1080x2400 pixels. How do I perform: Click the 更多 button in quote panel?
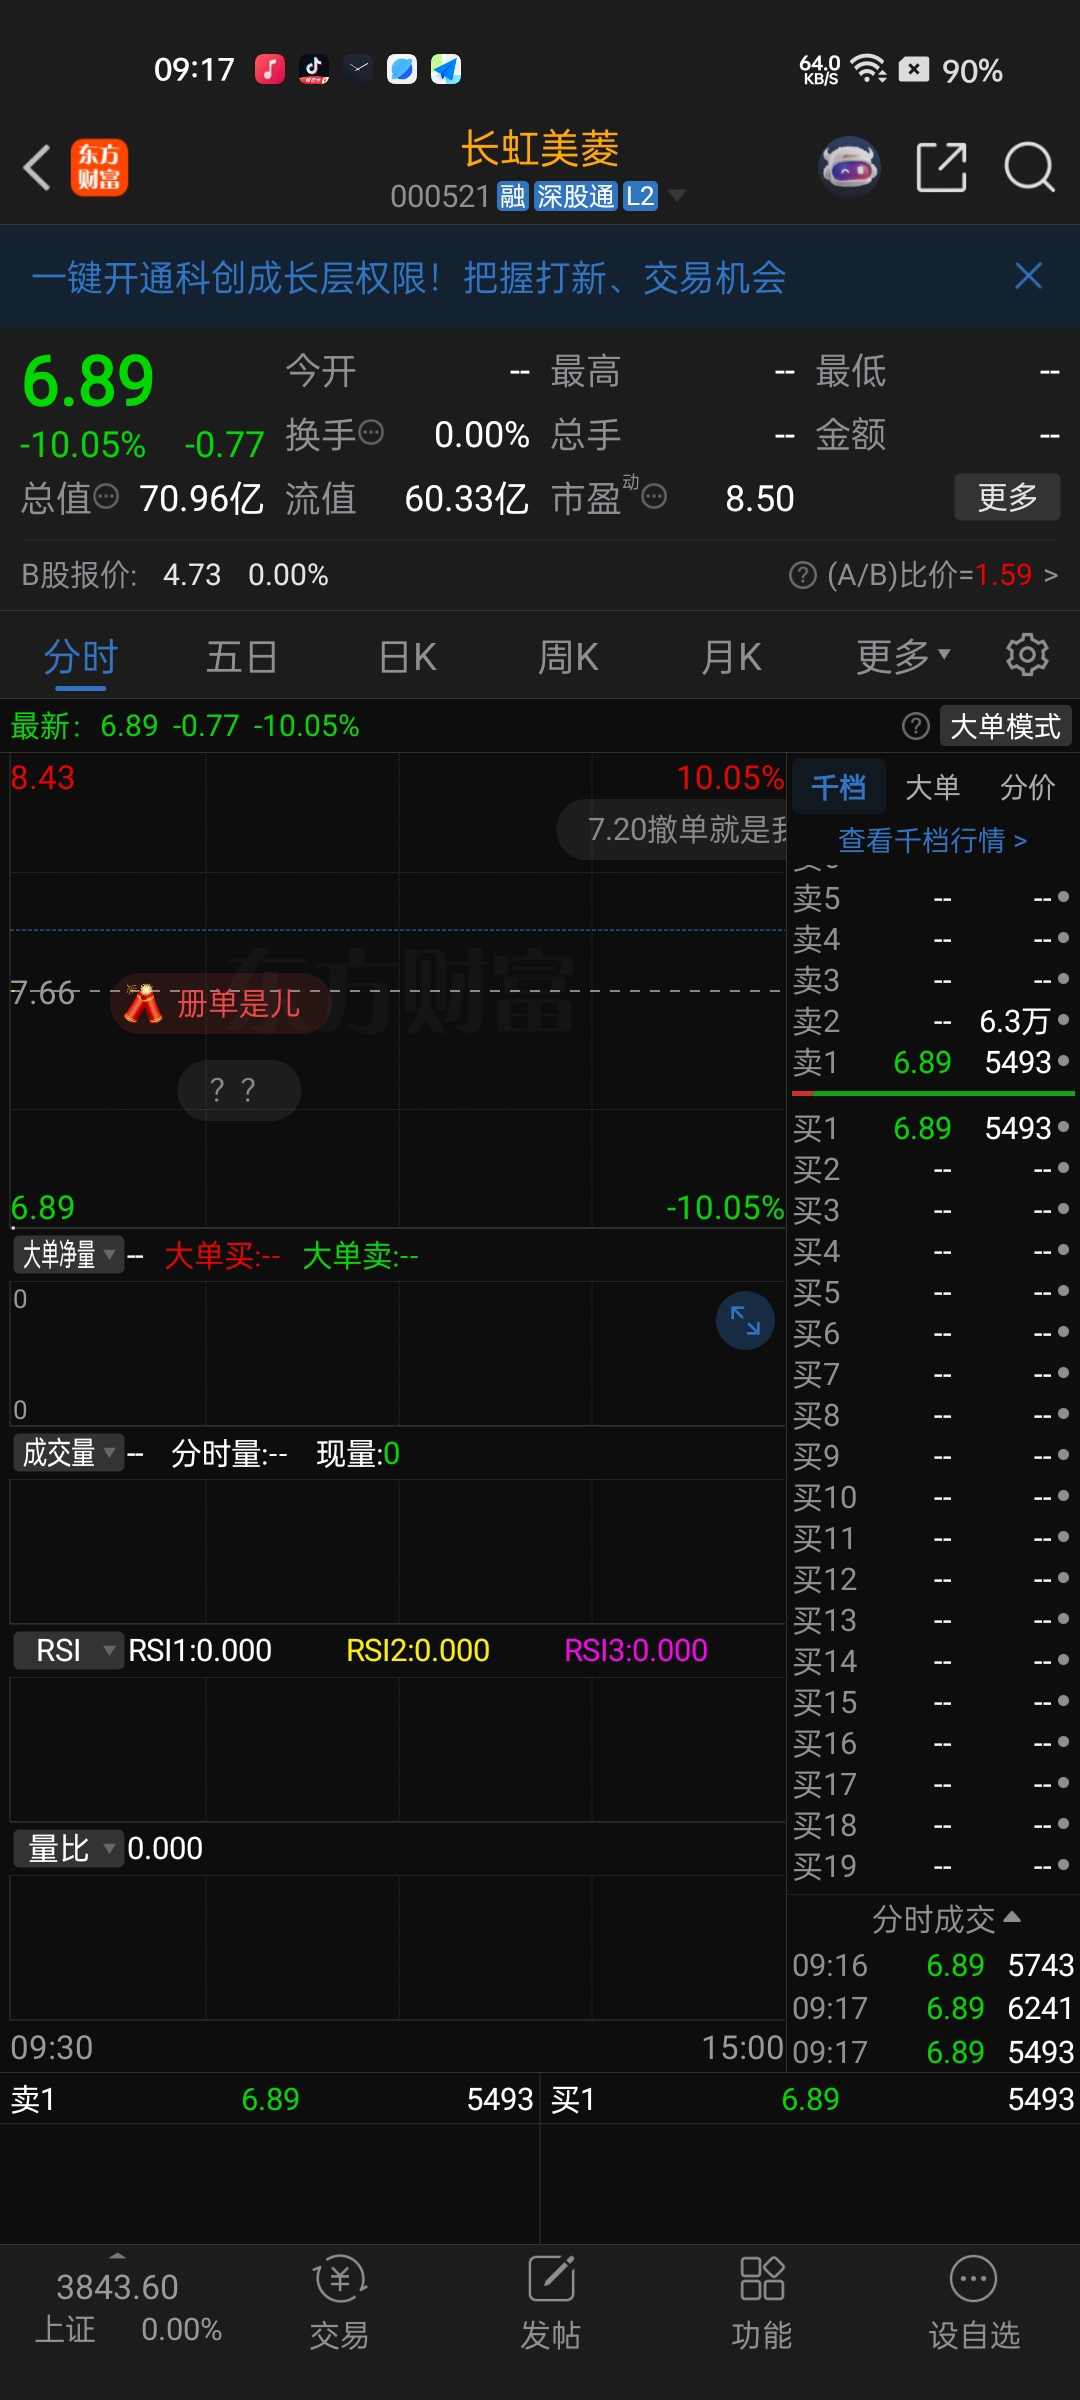pyautogui.click(x=1007, y=497)
